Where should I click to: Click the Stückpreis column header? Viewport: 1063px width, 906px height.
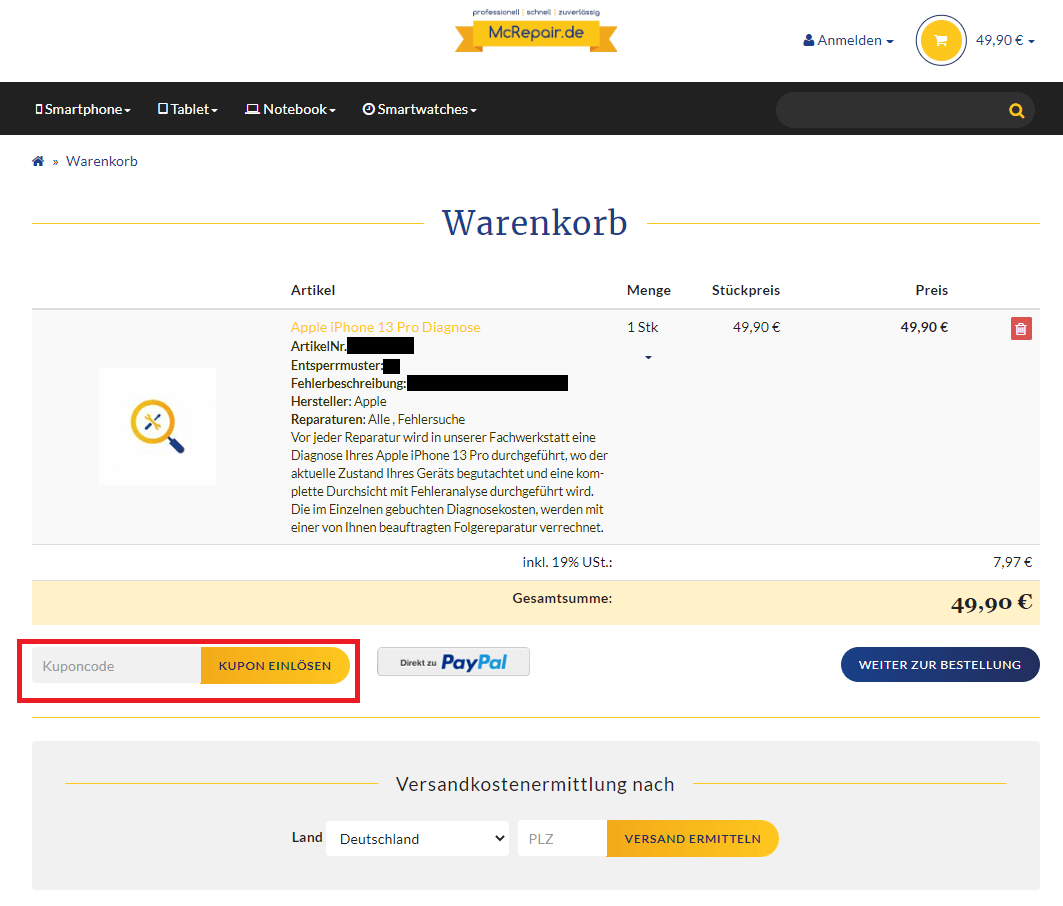point(746,290)
